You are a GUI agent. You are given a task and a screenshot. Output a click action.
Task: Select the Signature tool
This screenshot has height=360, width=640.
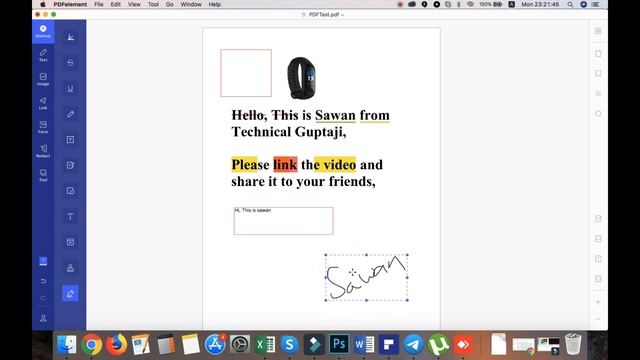click(70, 293)
